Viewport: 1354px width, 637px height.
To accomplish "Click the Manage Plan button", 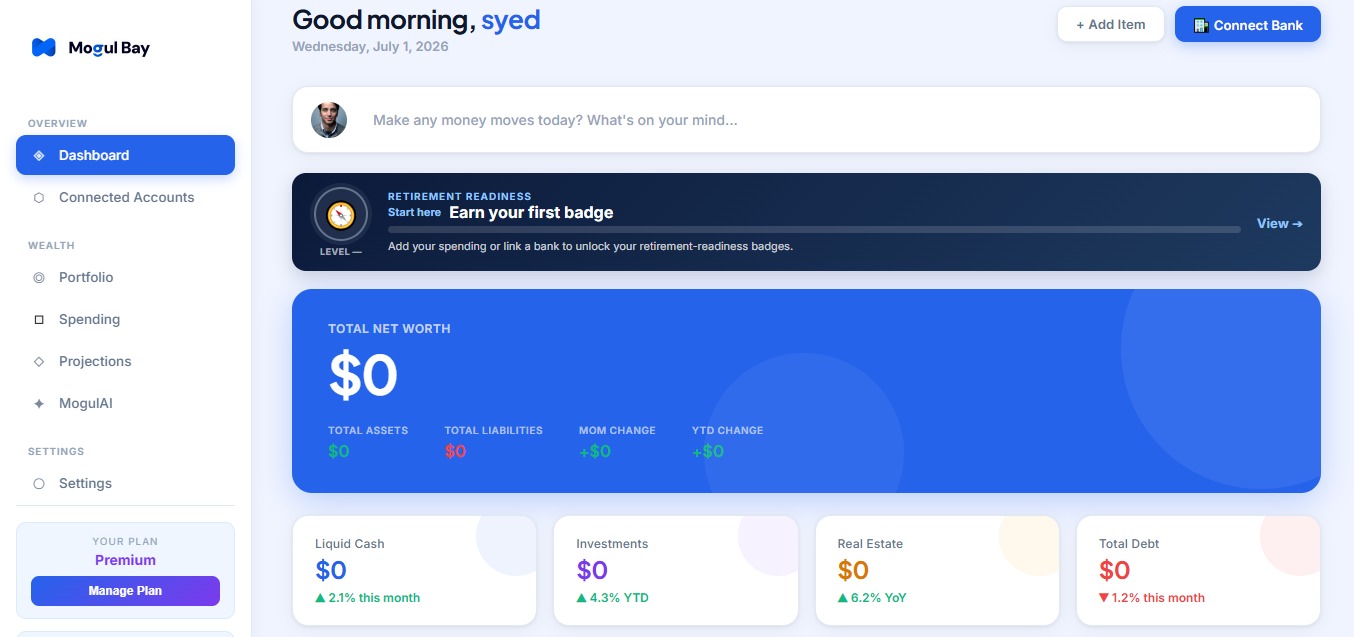I will tap(125, 591).
